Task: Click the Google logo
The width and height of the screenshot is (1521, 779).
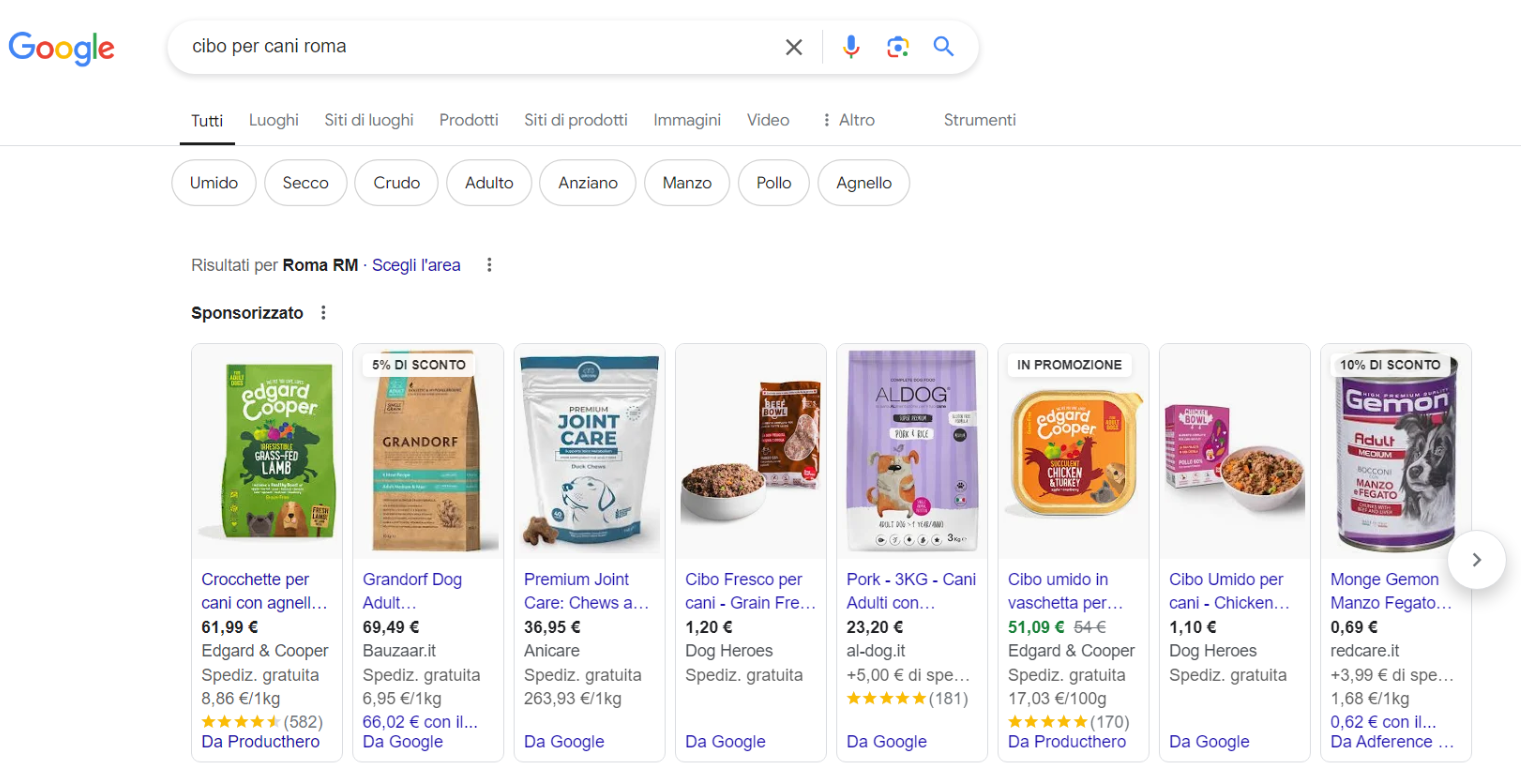Action: [x=62, y=47]
